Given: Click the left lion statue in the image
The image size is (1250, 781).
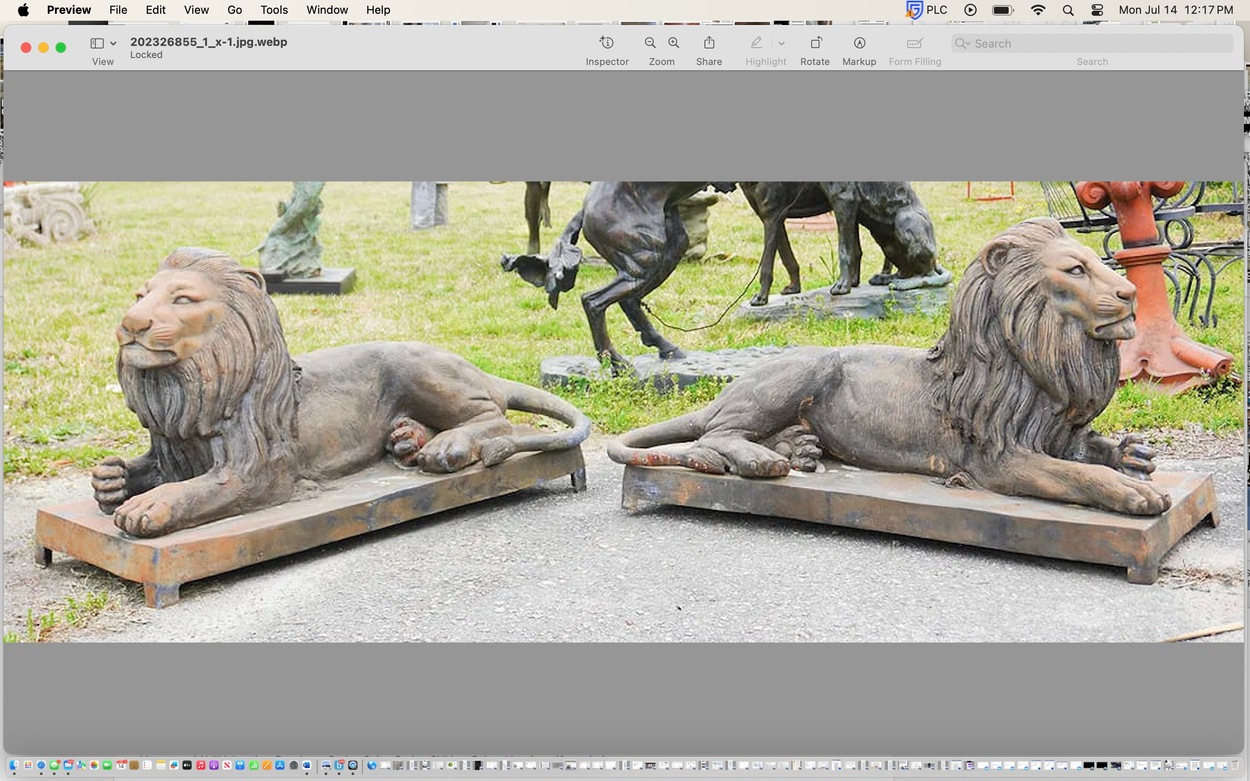Looking at the screenshot, I should point(250,400).
